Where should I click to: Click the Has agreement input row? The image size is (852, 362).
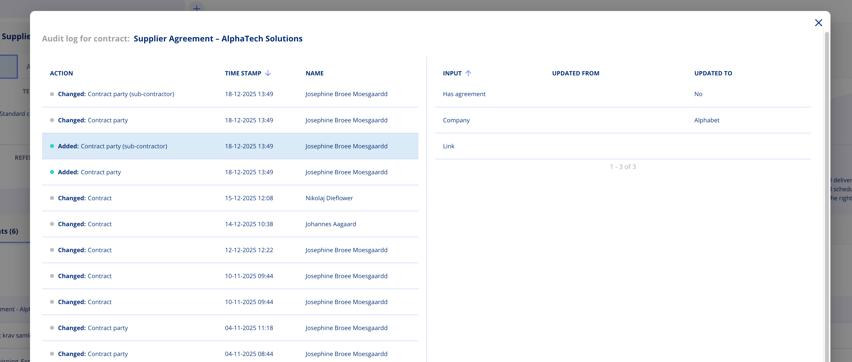[x=623, y=94]
